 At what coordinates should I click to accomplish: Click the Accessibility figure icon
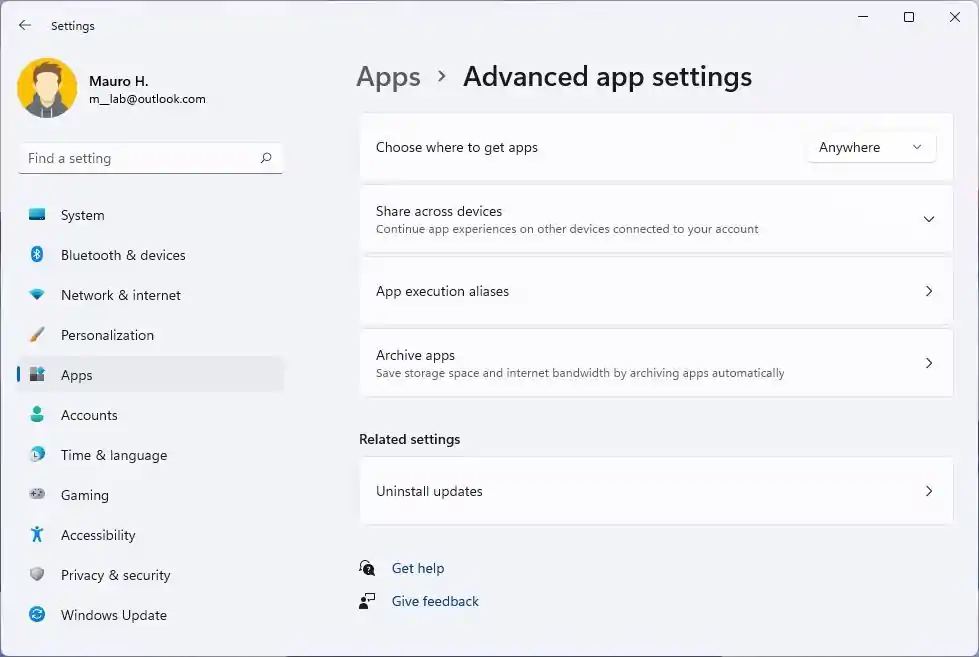click(x=37, y=535)
